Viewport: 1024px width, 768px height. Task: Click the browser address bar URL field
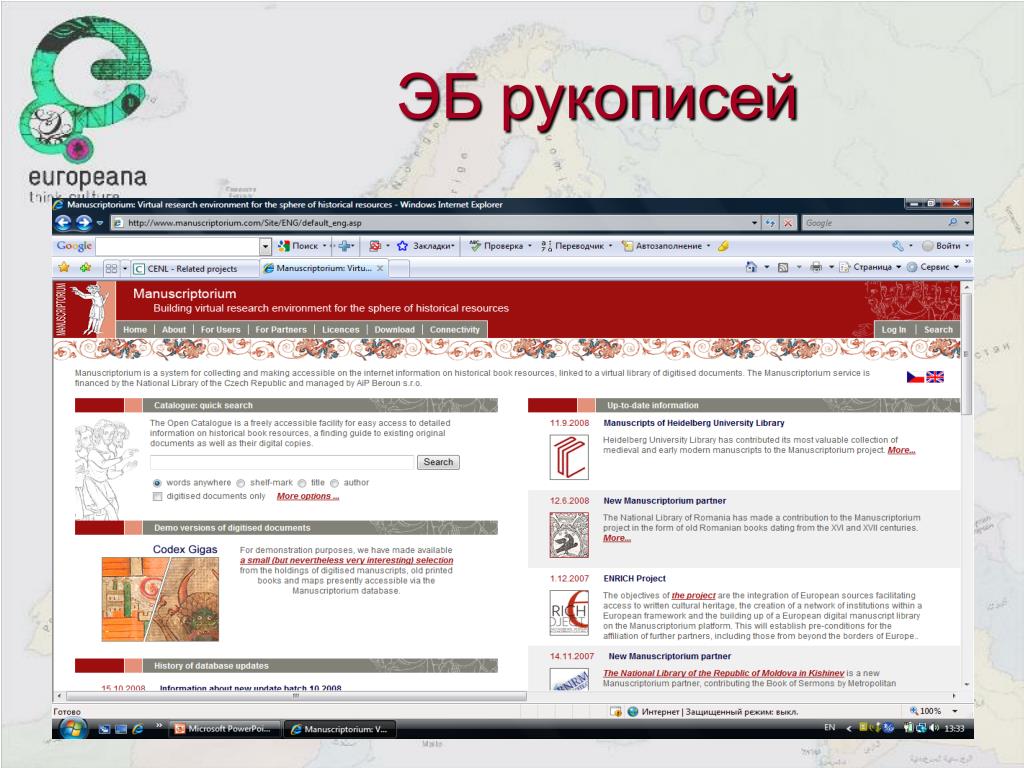pos(431,223)
